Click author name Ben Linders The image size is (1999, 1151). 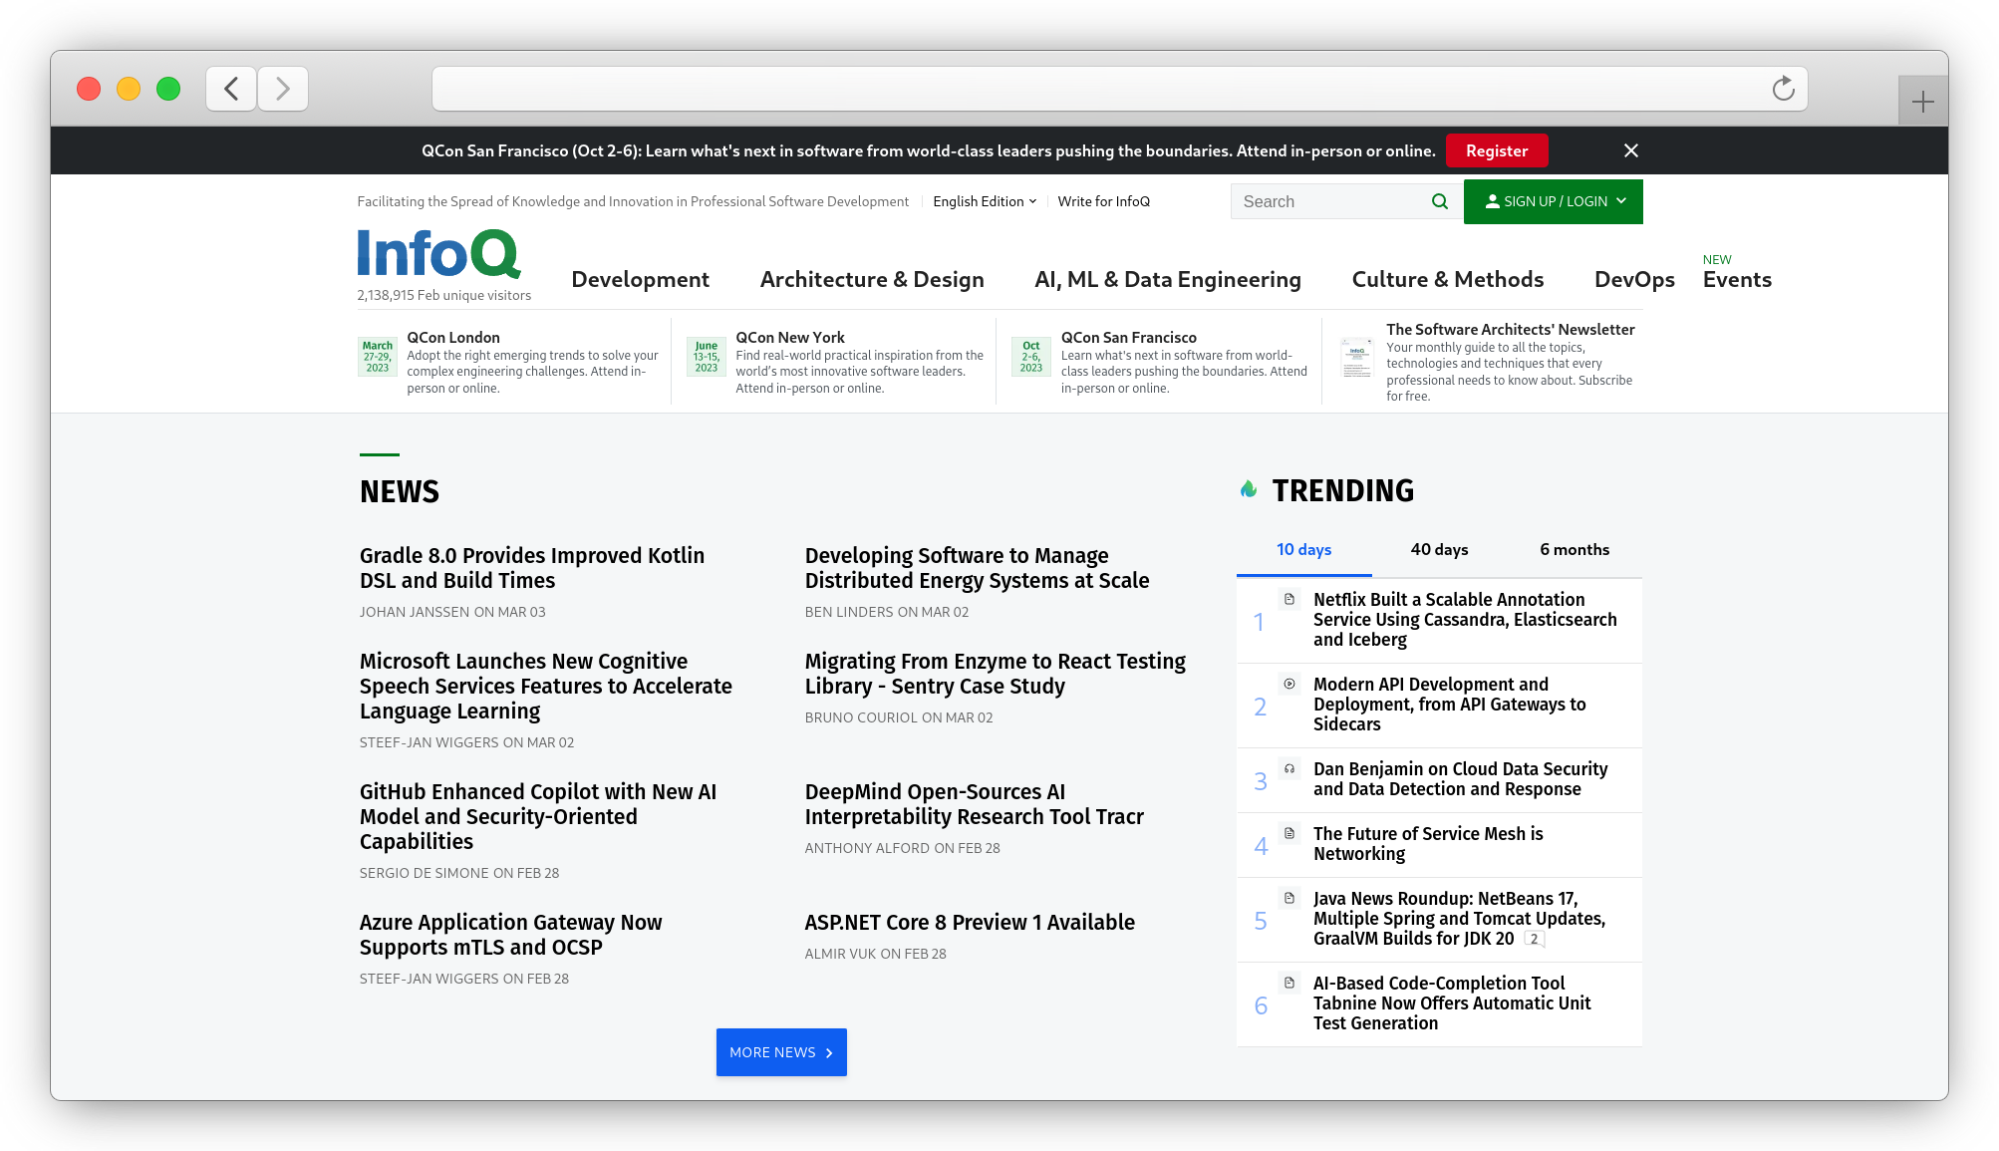point(849,612)
